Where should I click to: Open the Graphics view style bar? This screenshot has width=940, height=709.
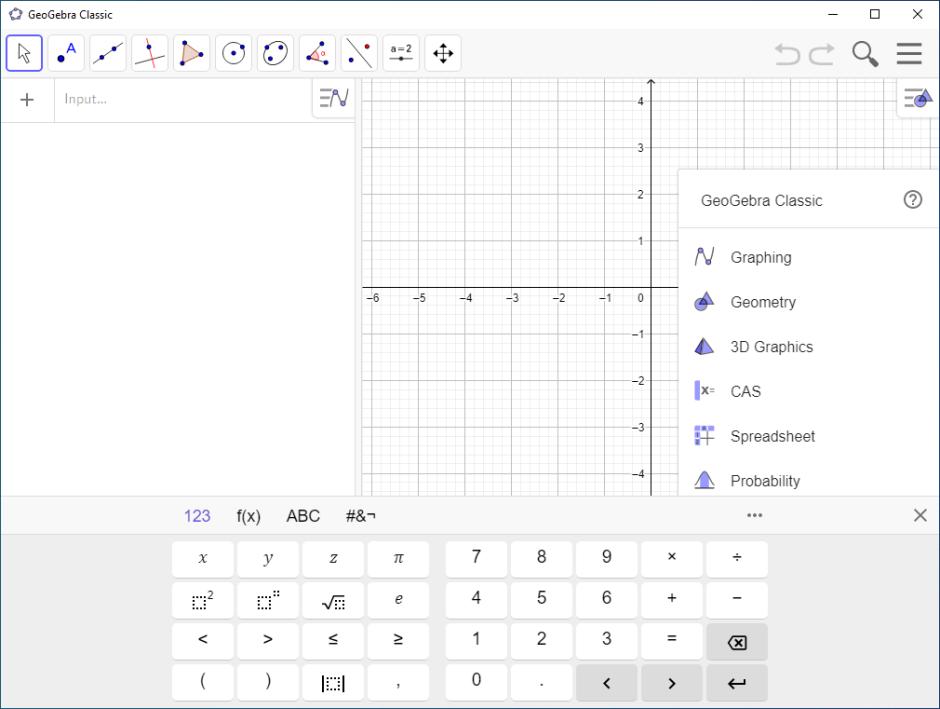918,98
